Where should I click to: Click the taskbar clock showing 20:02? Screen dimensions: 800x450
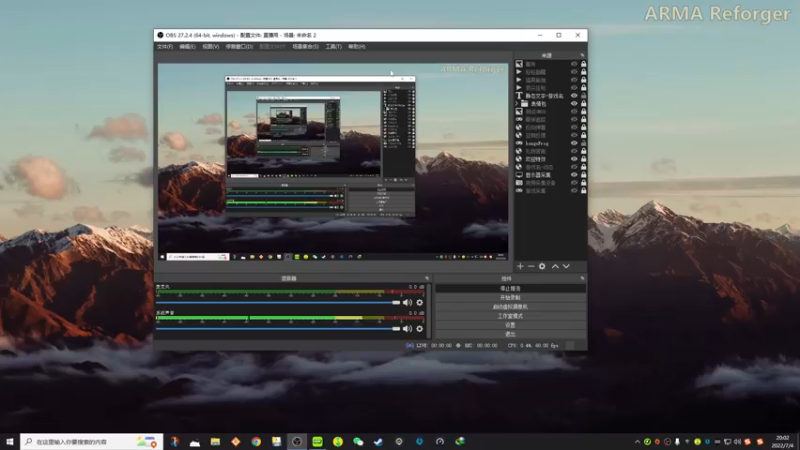[x=782, y=441]
